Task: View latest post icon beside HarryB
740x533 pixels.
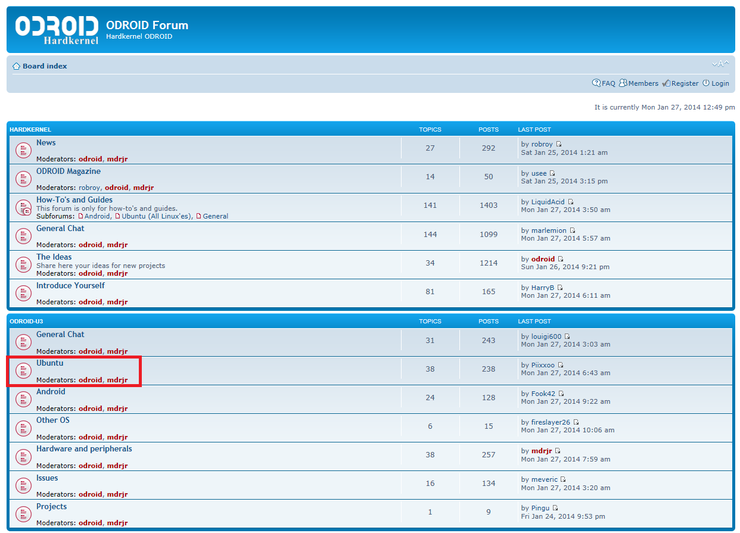Action: [560, 288]
